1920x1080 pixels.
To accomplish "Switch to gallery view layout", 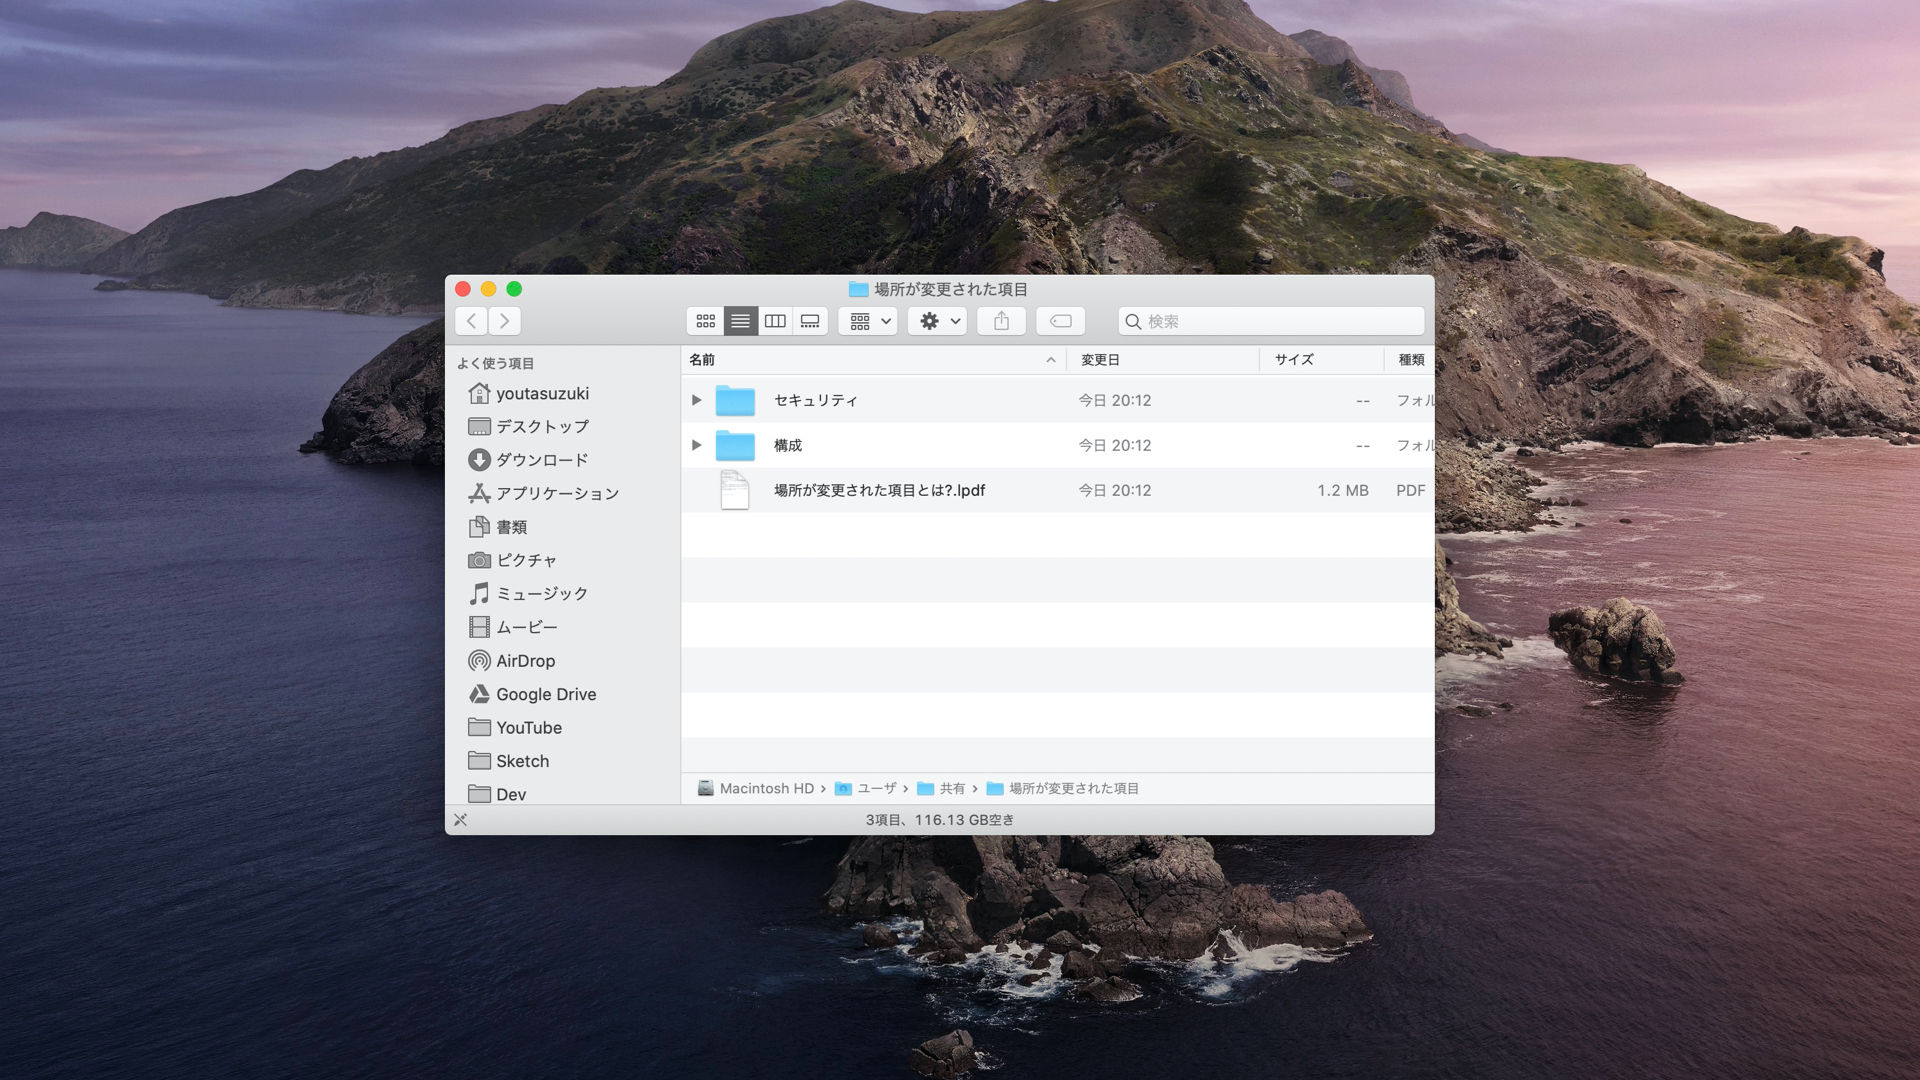I will click(x=810, y=320).
